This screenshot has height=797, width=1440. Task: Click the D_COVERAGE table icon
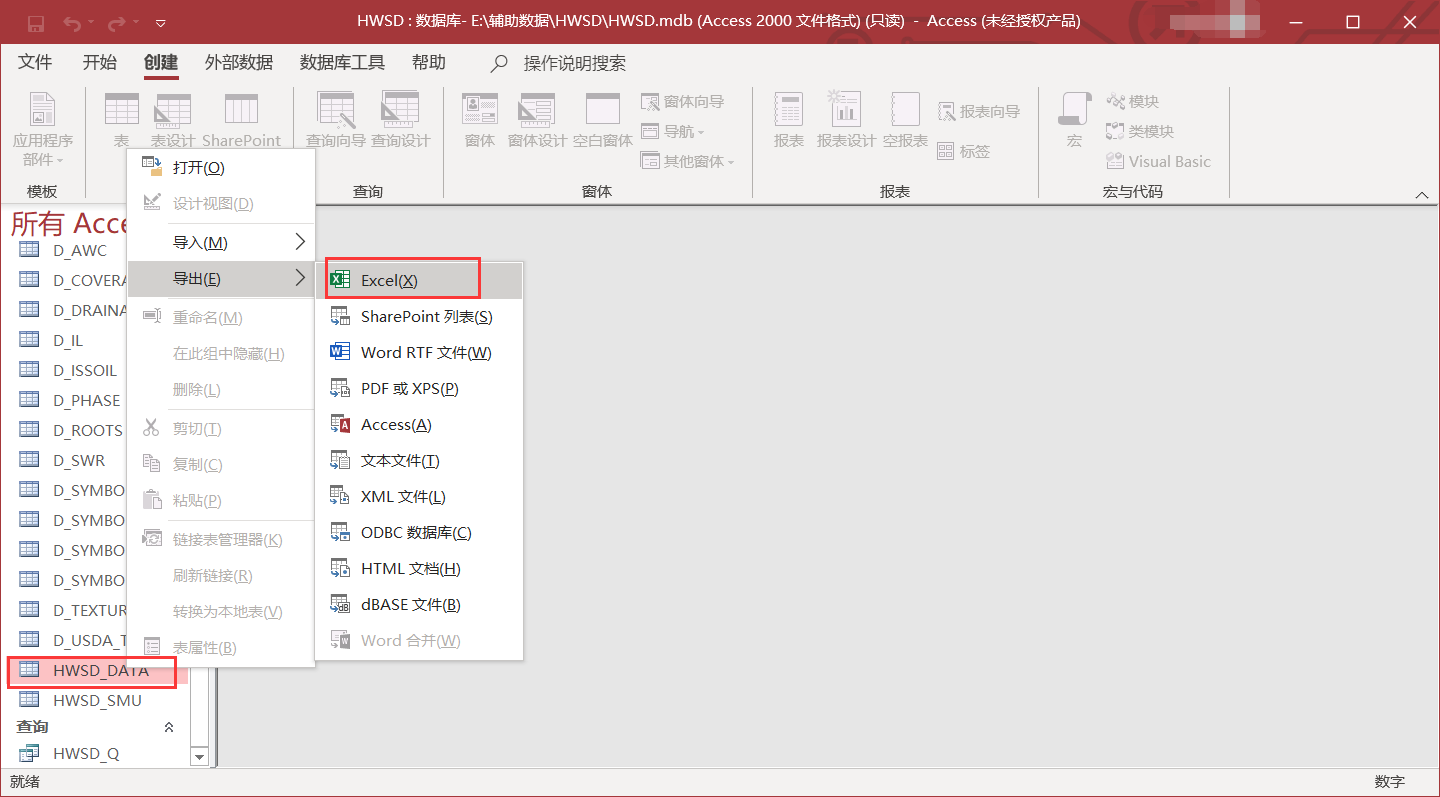pos(29,280)
